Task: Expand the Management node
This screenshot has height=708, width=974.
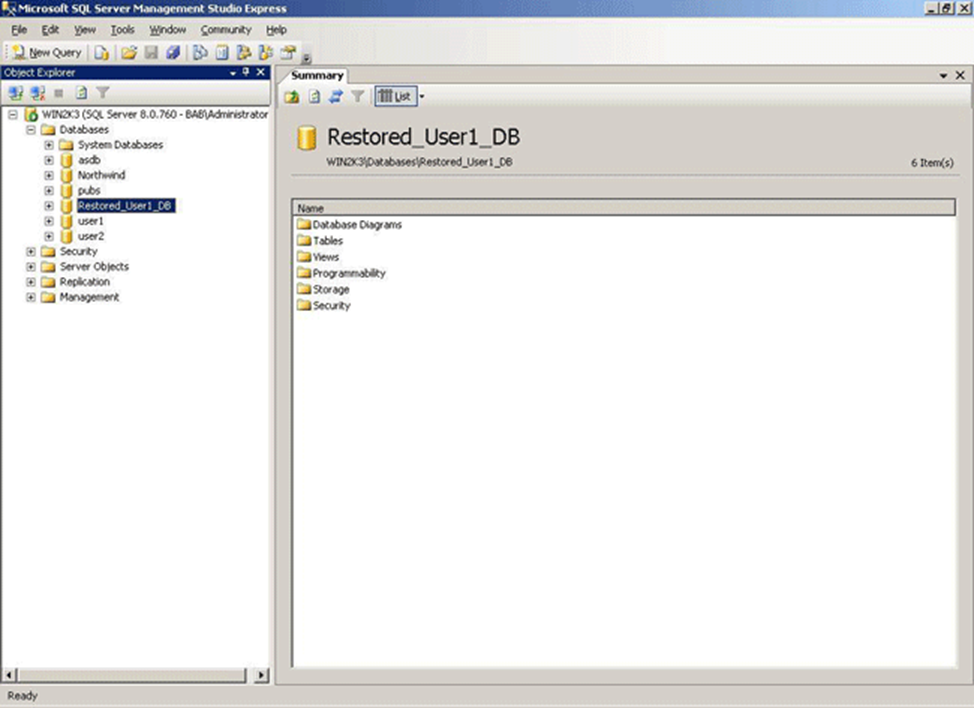Action: click(x=30, y=297)
